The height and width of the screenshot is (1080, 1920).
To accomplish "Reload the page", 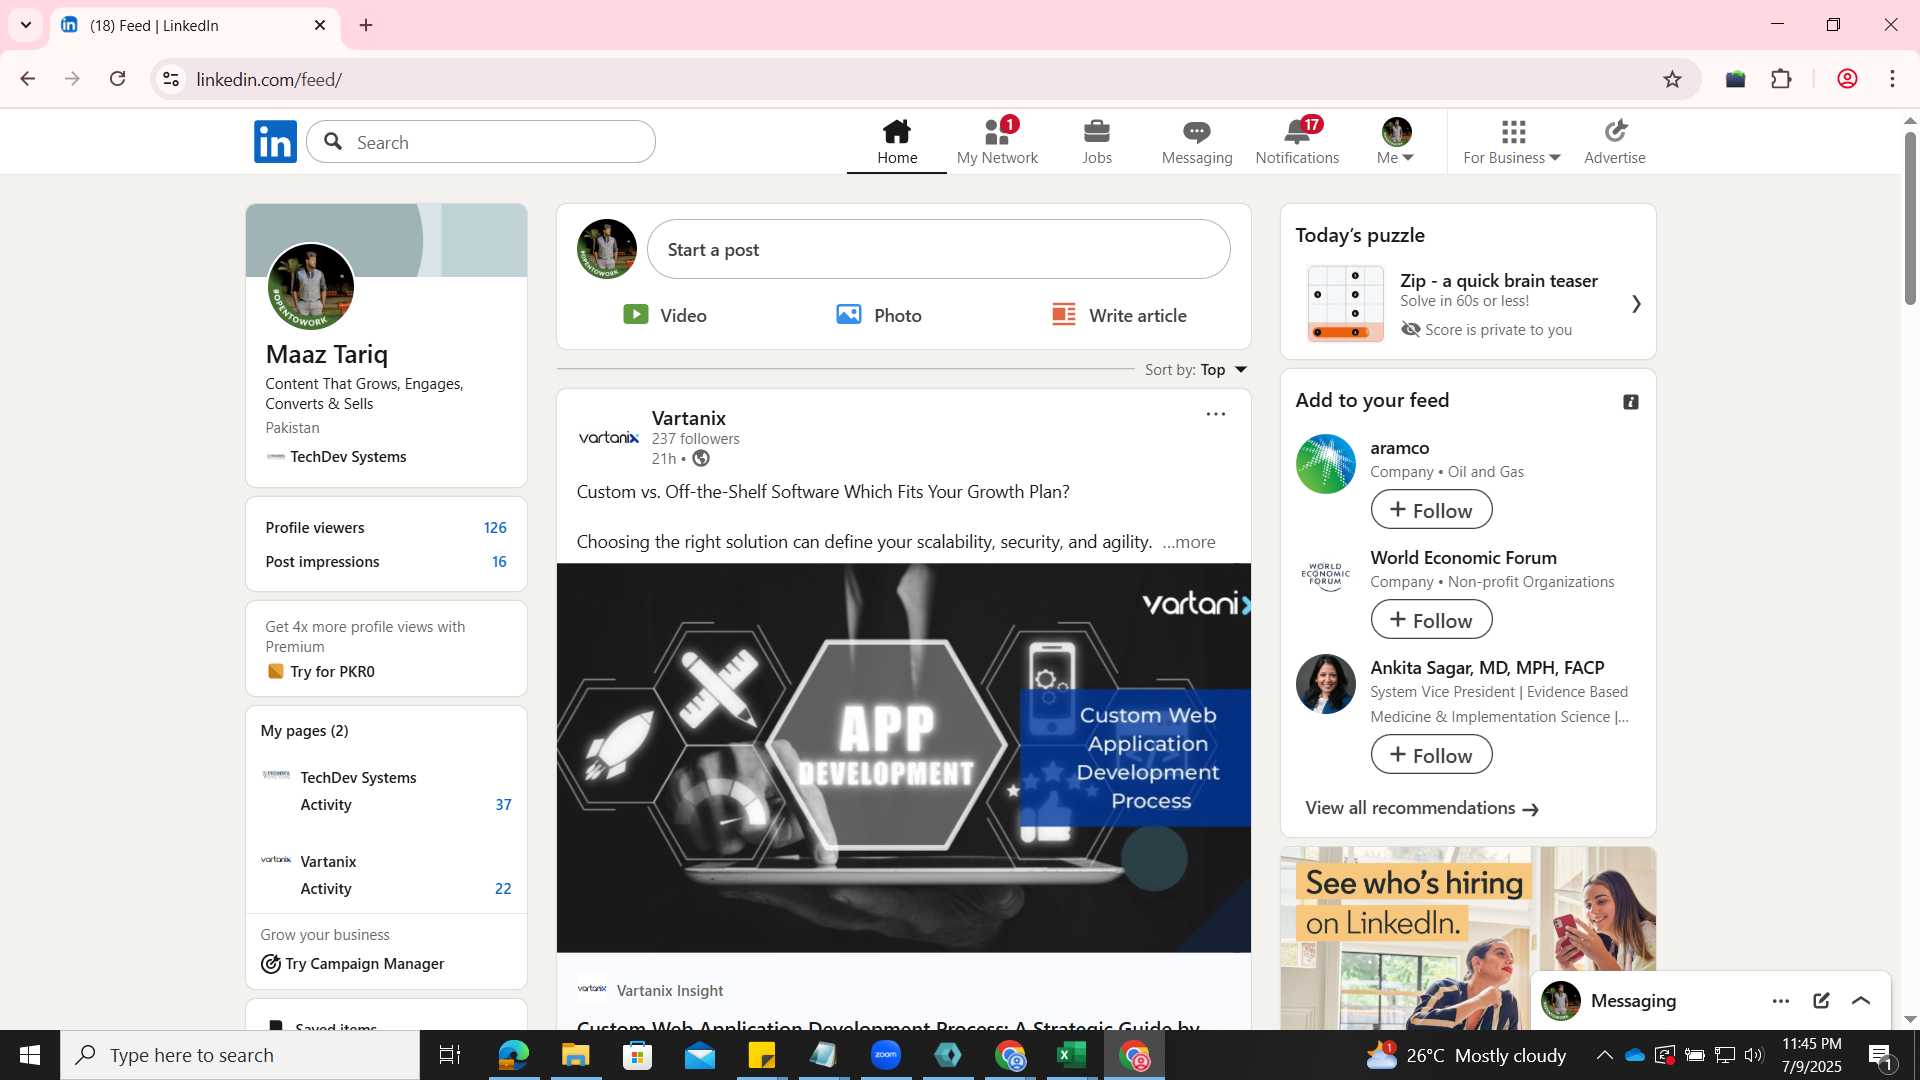I will pos(118,79).
